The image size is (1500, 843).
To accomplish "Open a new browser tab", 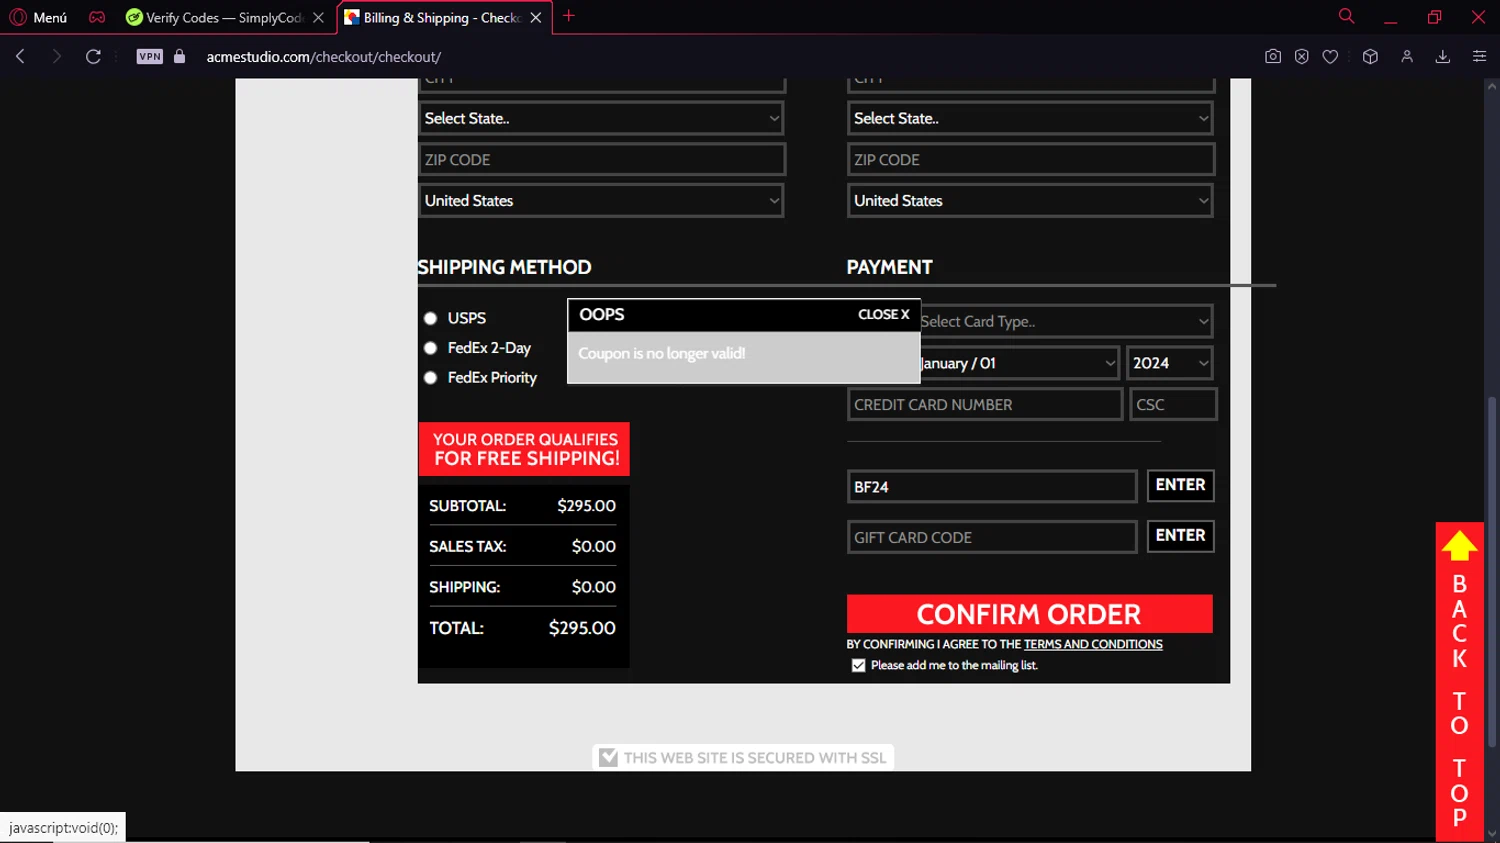I will point(569,16).
